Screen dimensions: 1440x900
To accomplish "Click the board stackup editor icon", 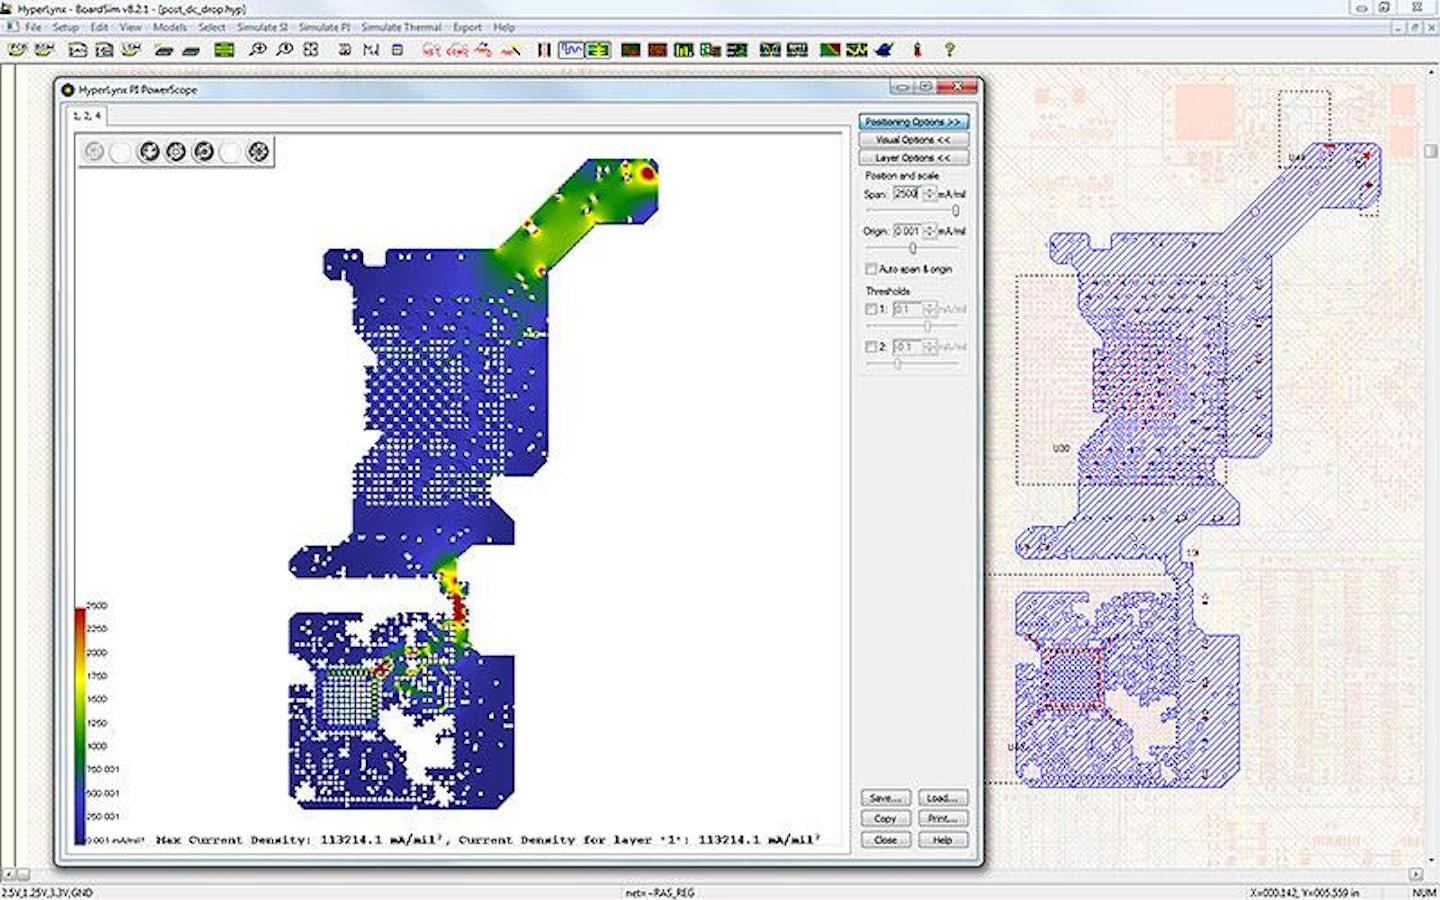I will click(225, 48).
